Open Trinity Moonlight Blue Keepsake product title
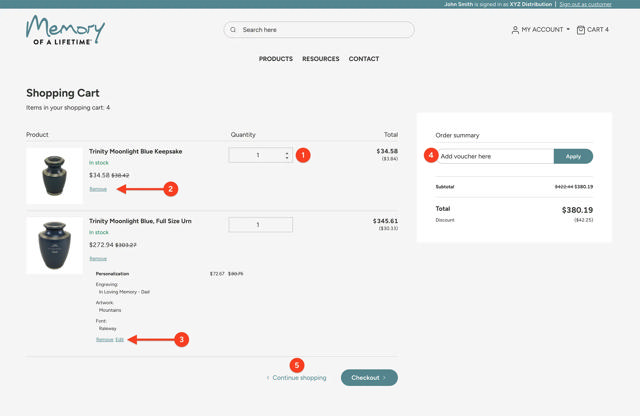Viewport: 640px width, 416px height. coord(136,151)
